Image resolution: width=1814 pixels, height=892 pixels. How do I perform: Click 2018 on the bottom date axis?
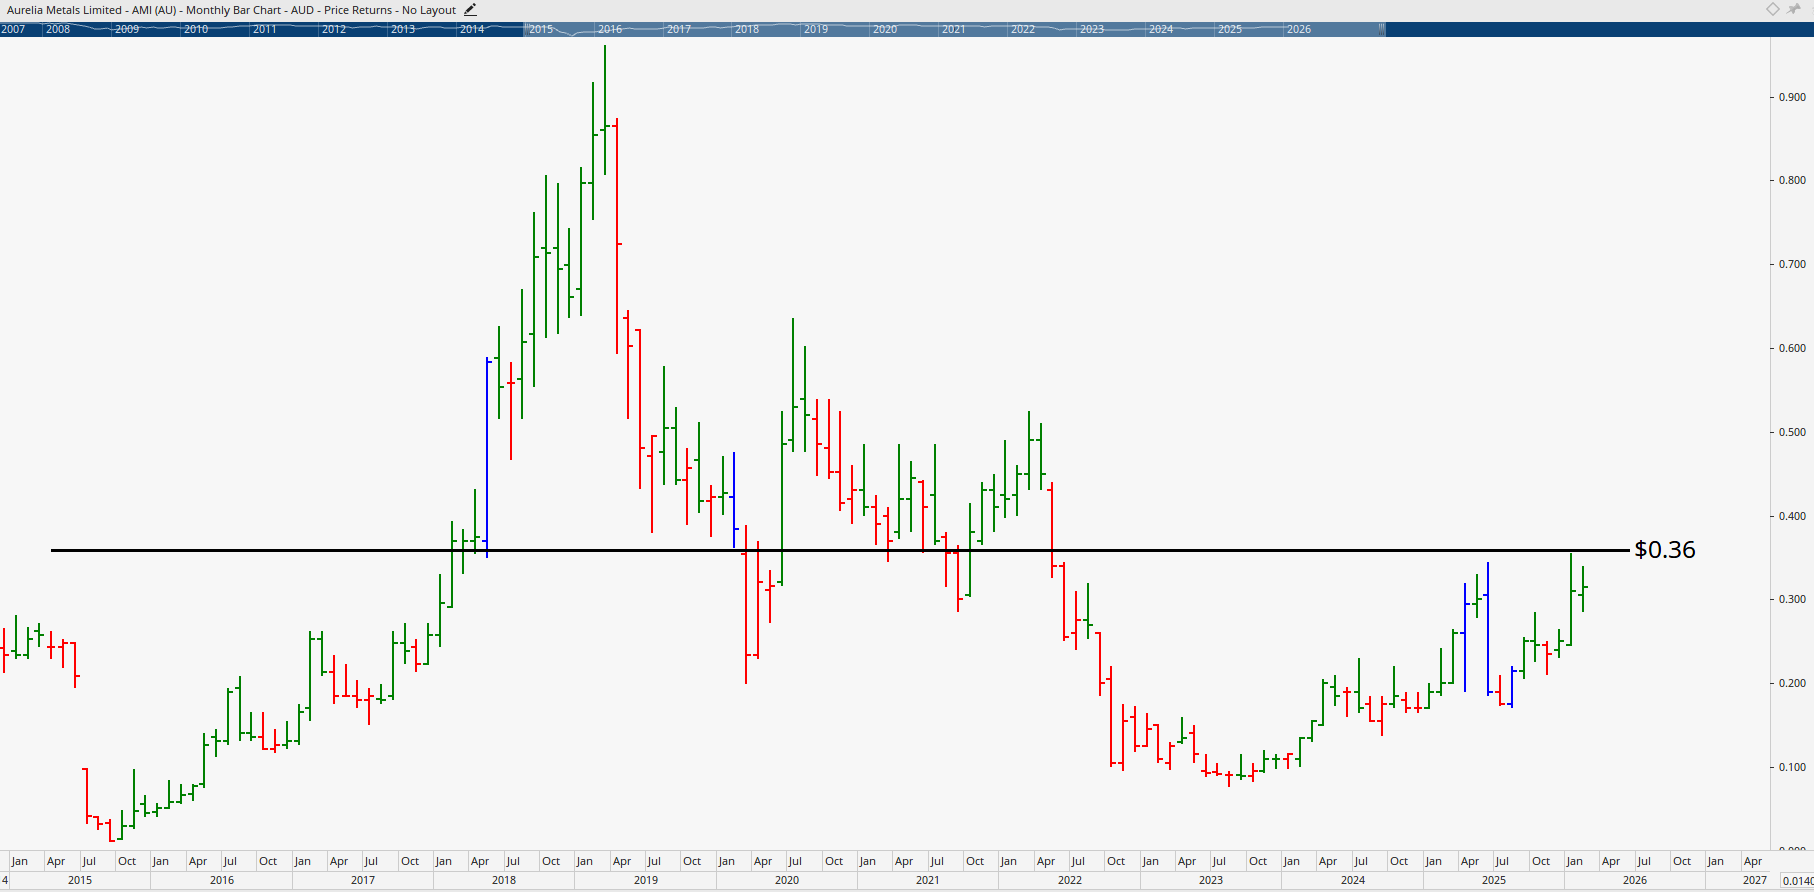pos(504,880)
